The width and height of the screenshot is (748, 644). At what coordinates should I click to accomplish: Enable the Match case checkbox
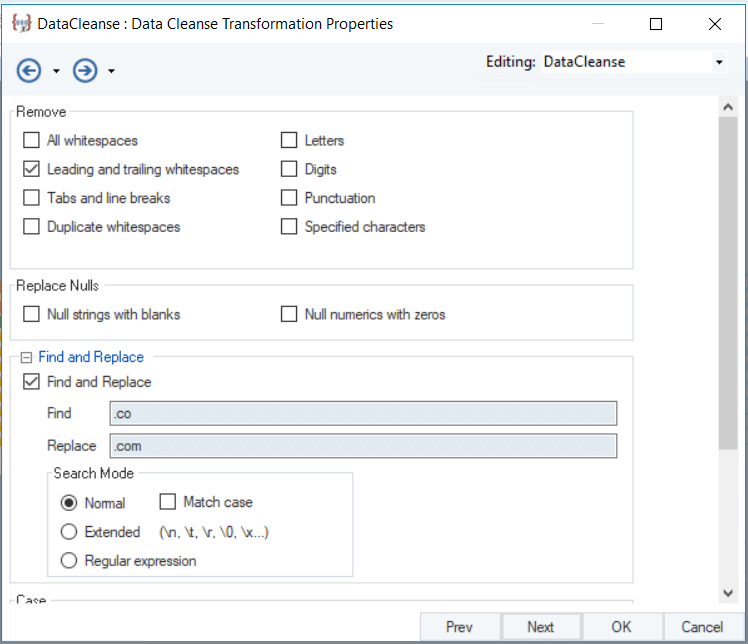tap(167, 502)
